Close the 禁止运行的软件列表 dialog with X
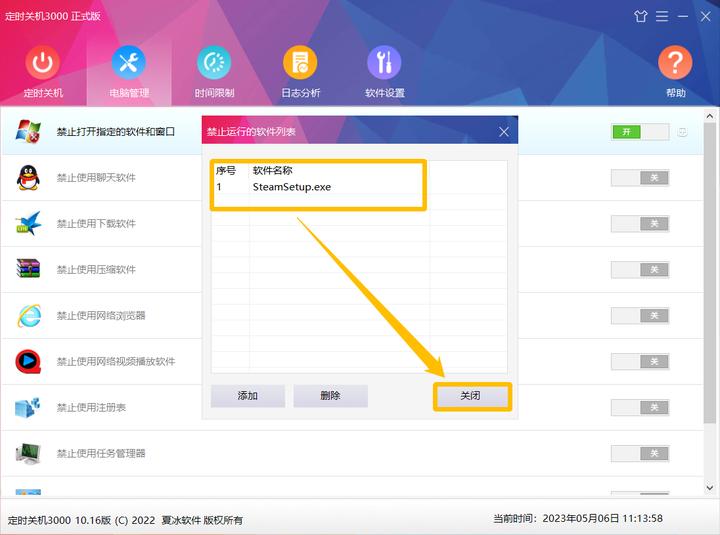The image size is (720, 535). point(504,132)
